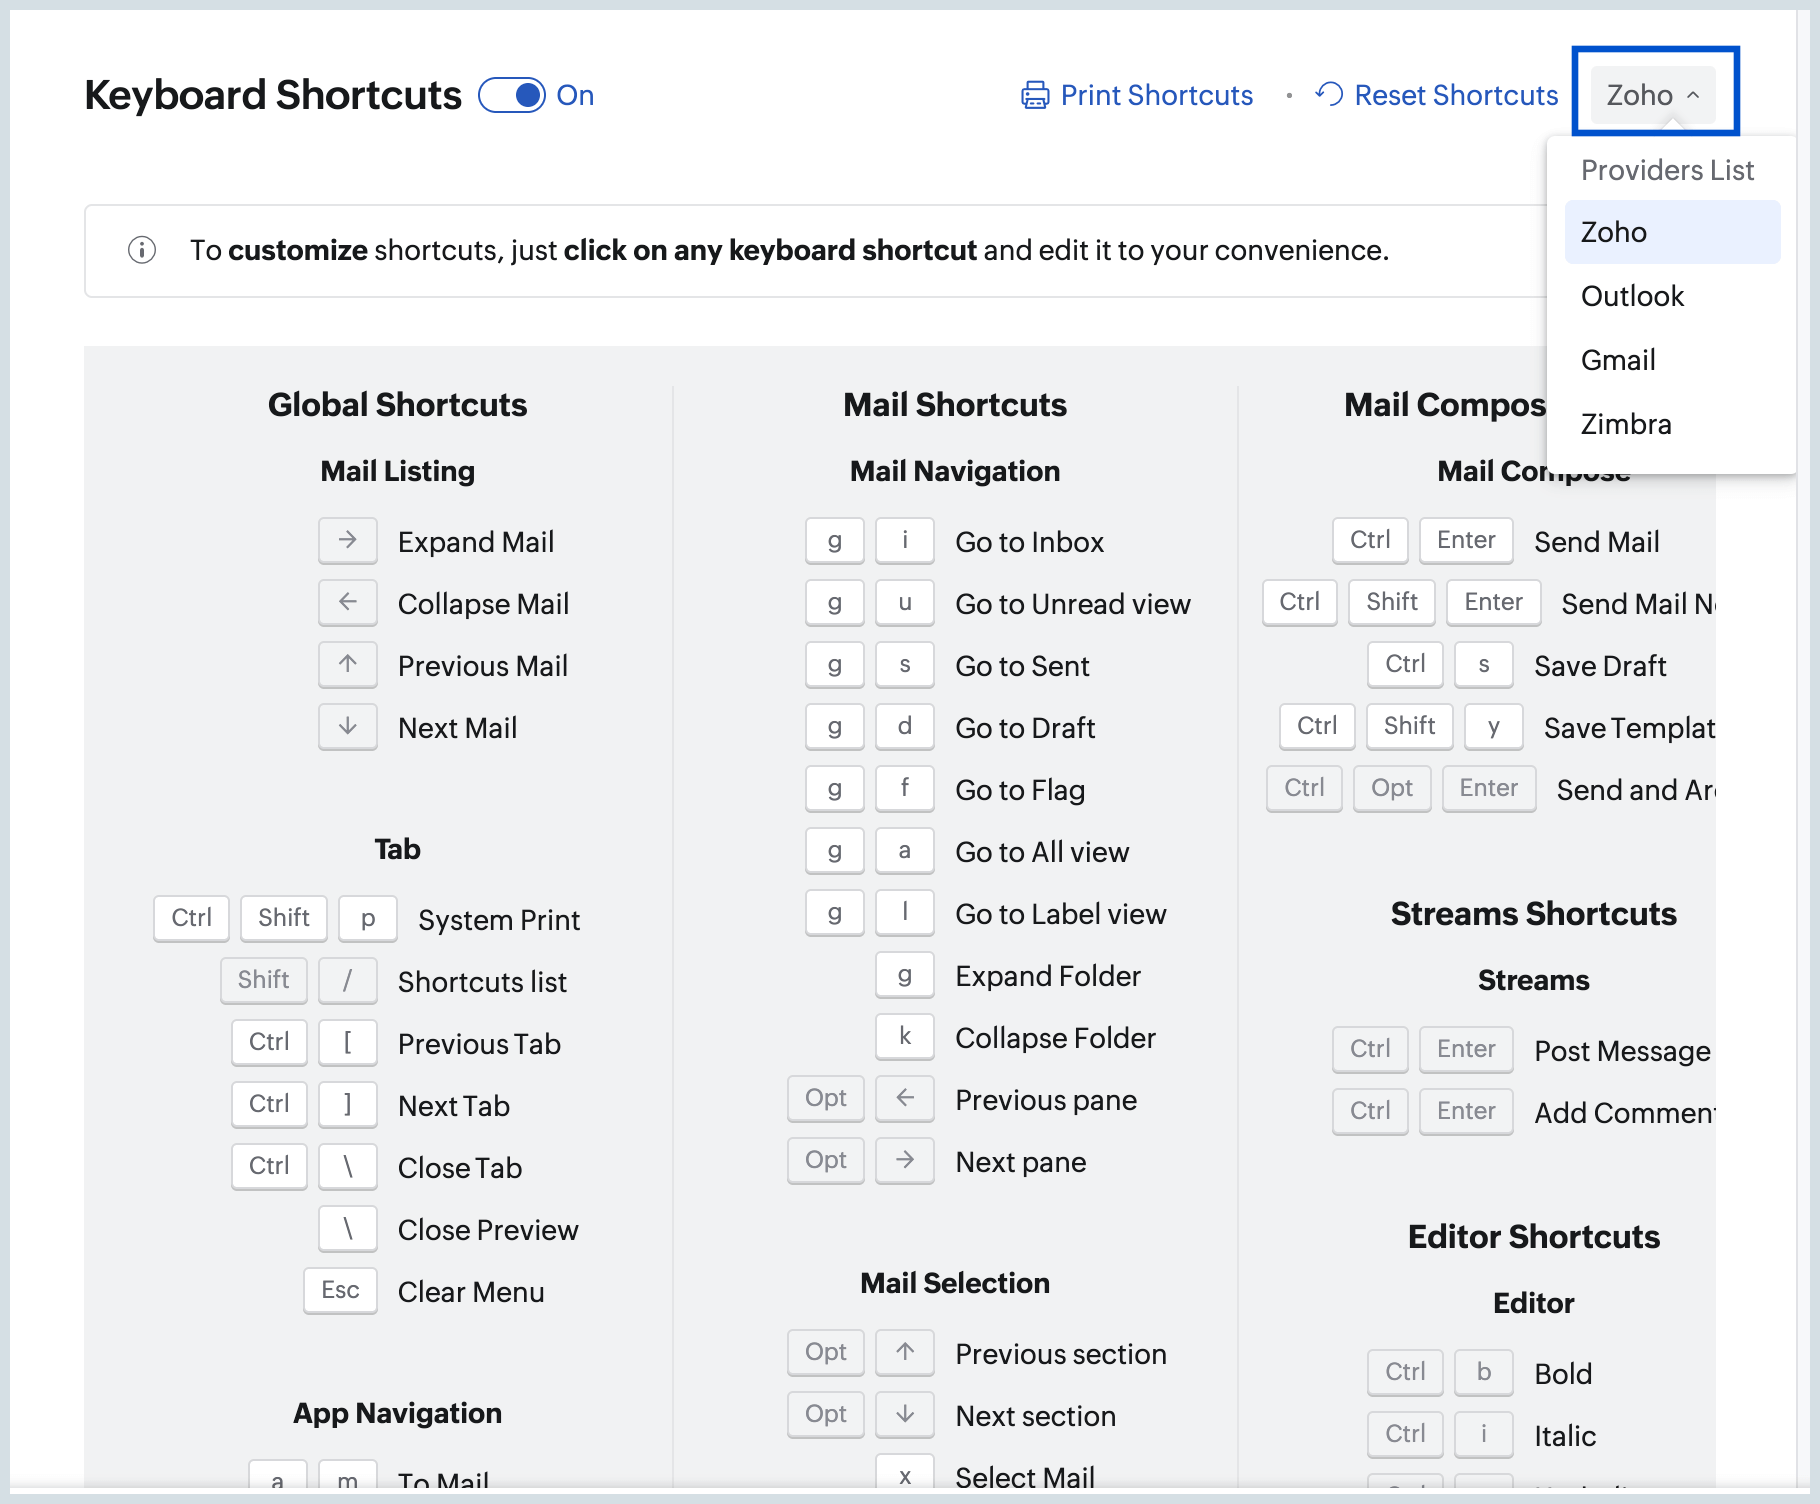Click the right-arrow key for Expand Mail
This screenshot has width=1820, height=1504.
tap(347, 541)
